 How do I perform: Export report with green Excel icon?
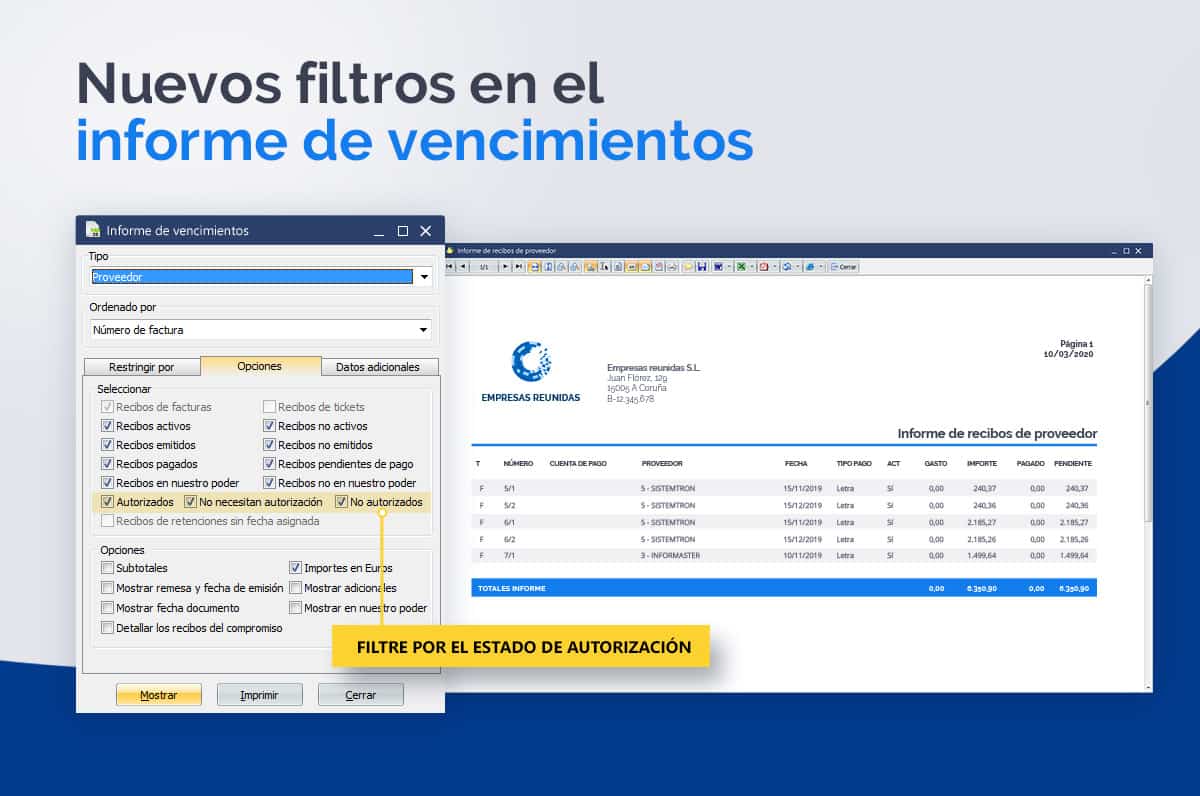[741, 267]
